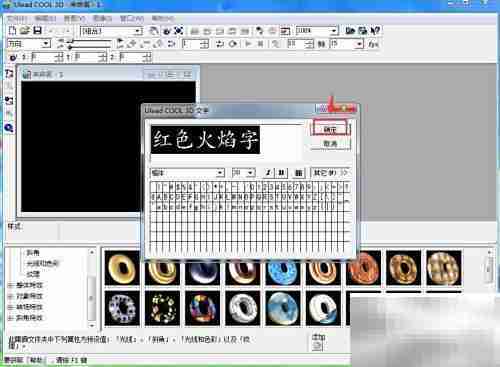Select 纹理 in the effects tree

click(33, 274)
